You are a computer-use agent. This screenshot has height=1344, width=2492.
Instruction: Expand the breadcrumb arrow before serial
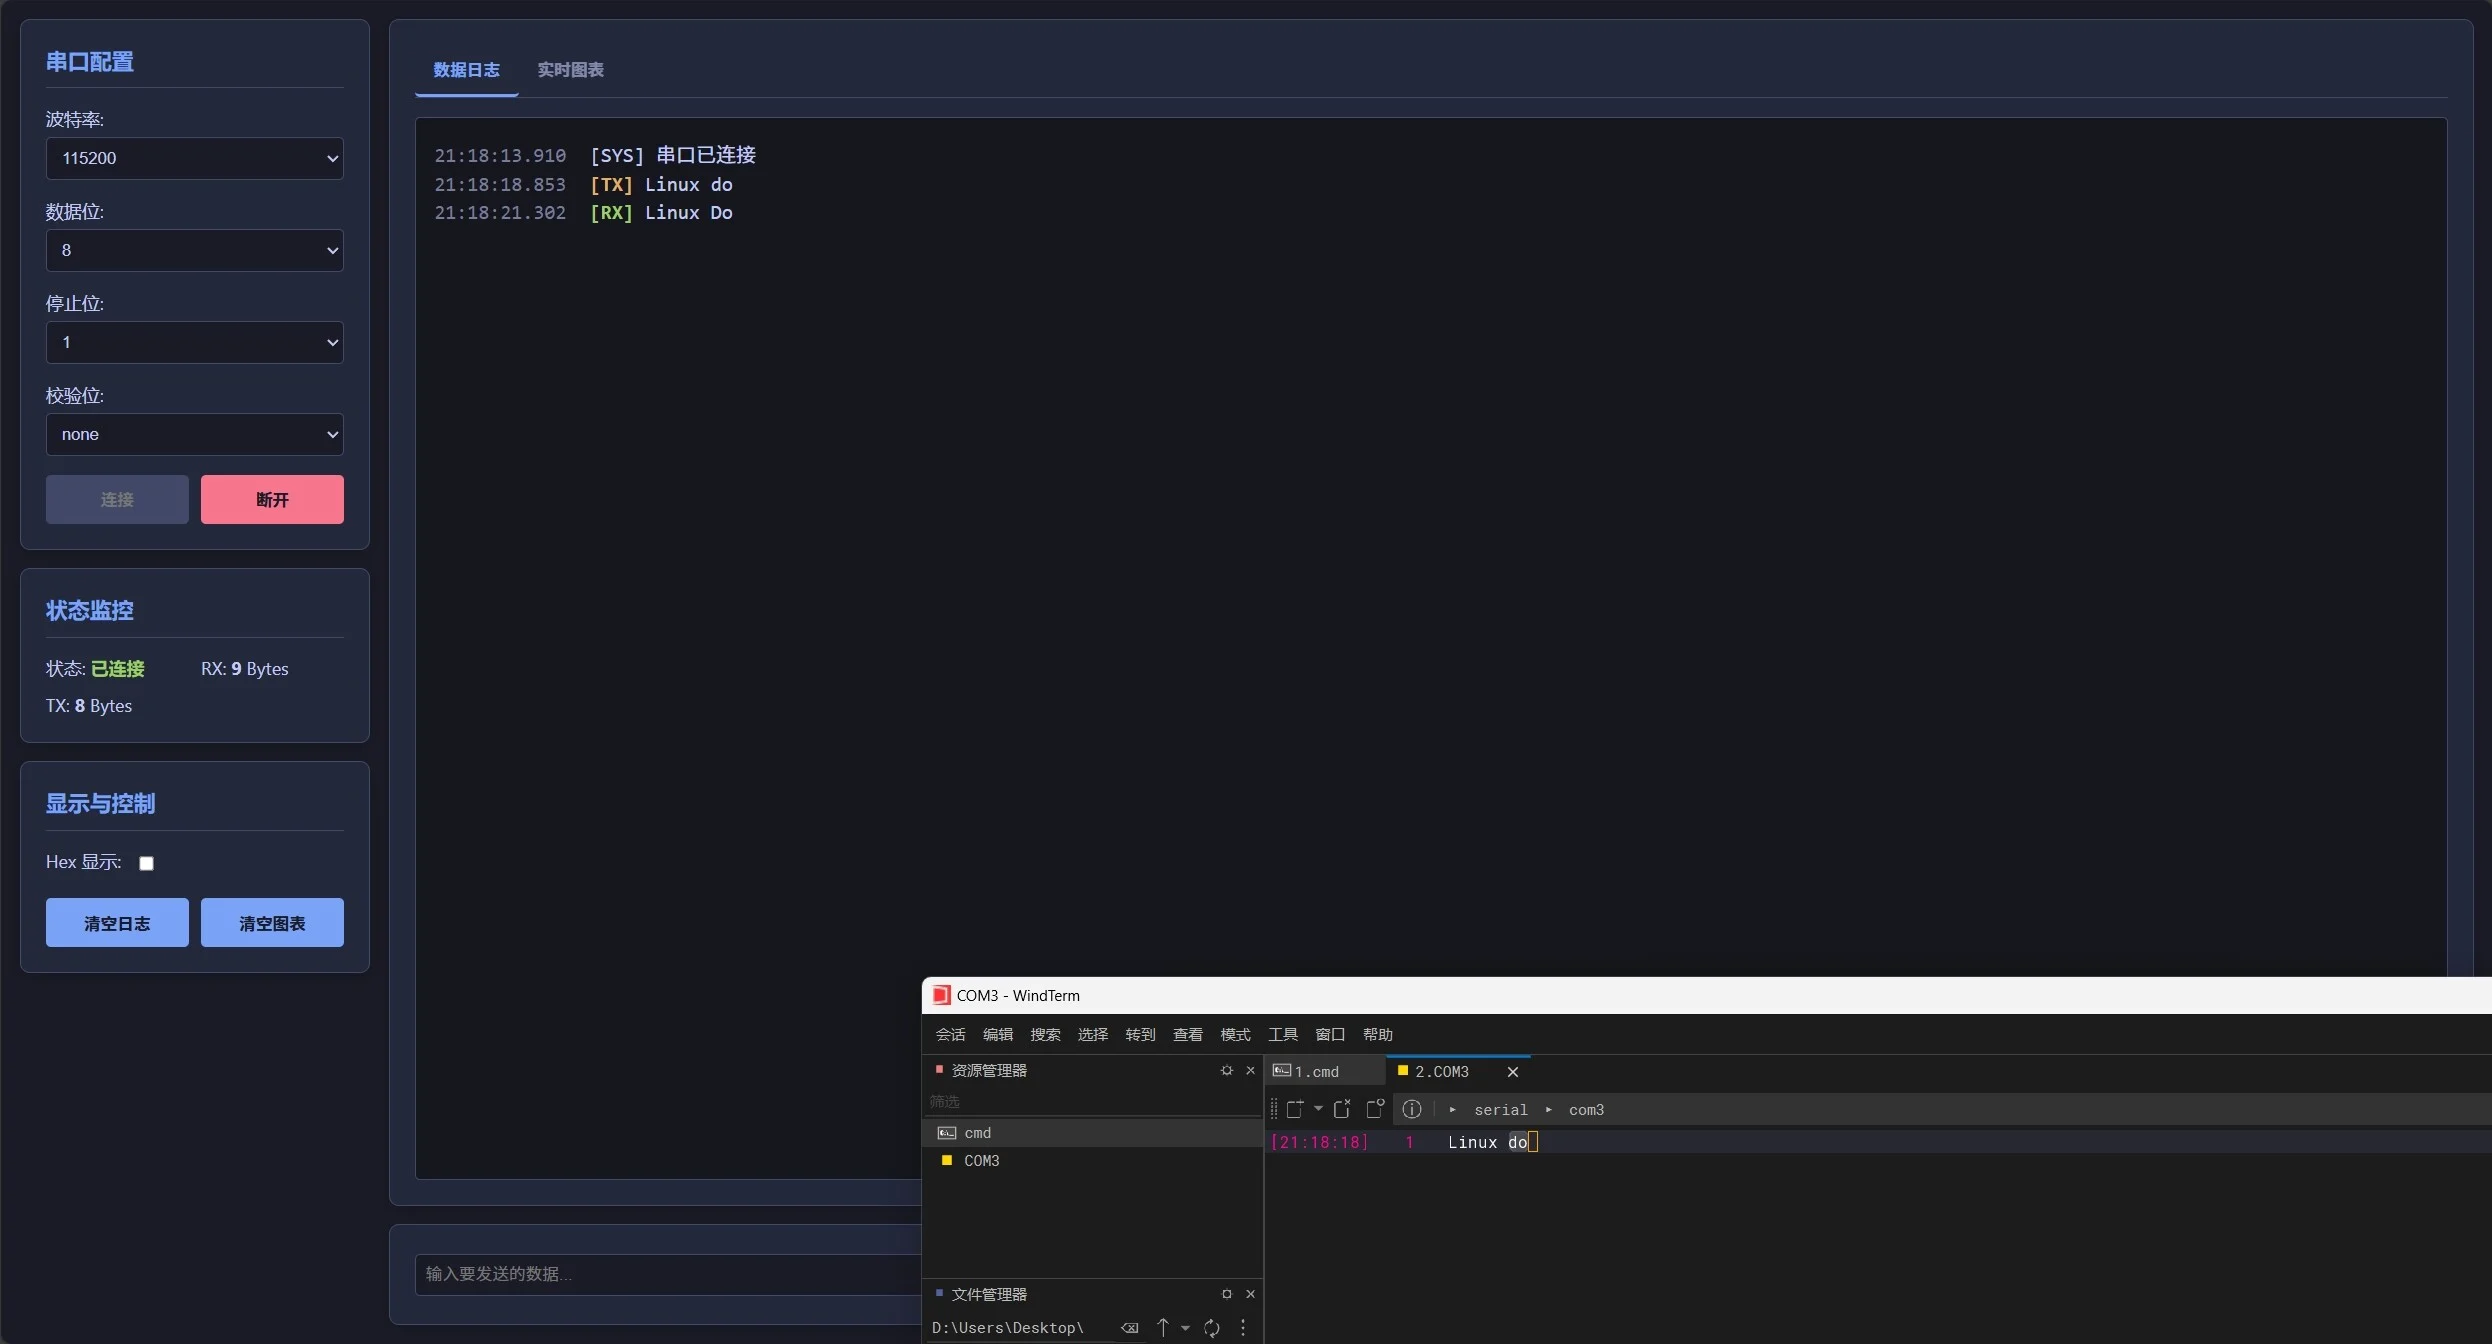[1453, 1109]
